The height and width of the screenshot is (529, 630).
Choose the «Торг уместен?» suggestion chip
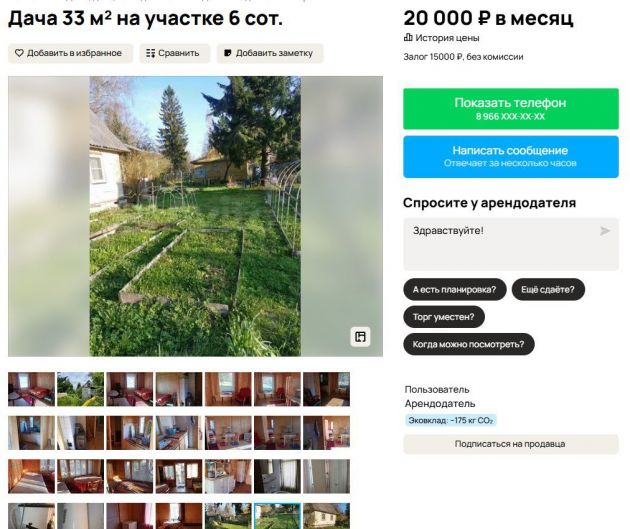pos(444,317)
